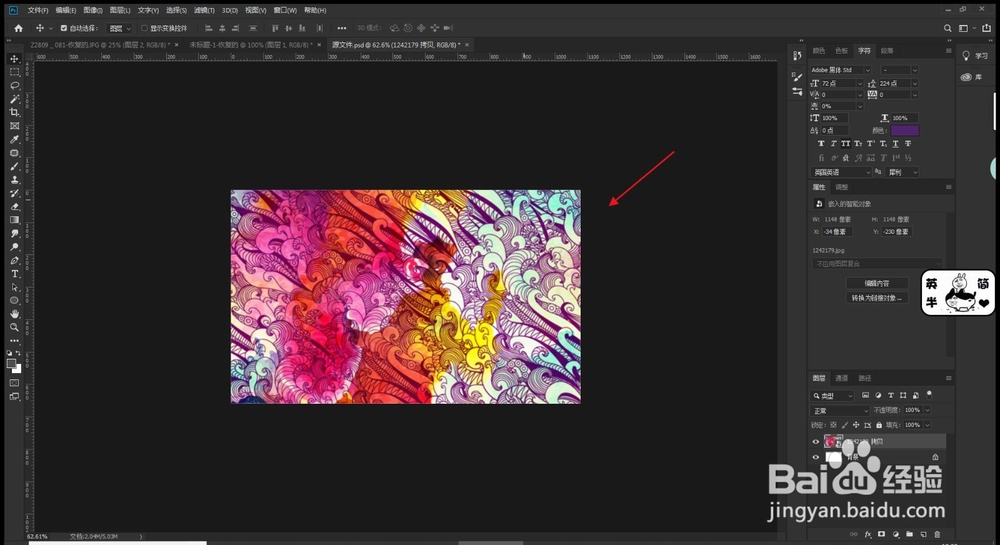Click the purple text color swatch
This screenshot has height=545, width=1000.
(x=904, y=130)
